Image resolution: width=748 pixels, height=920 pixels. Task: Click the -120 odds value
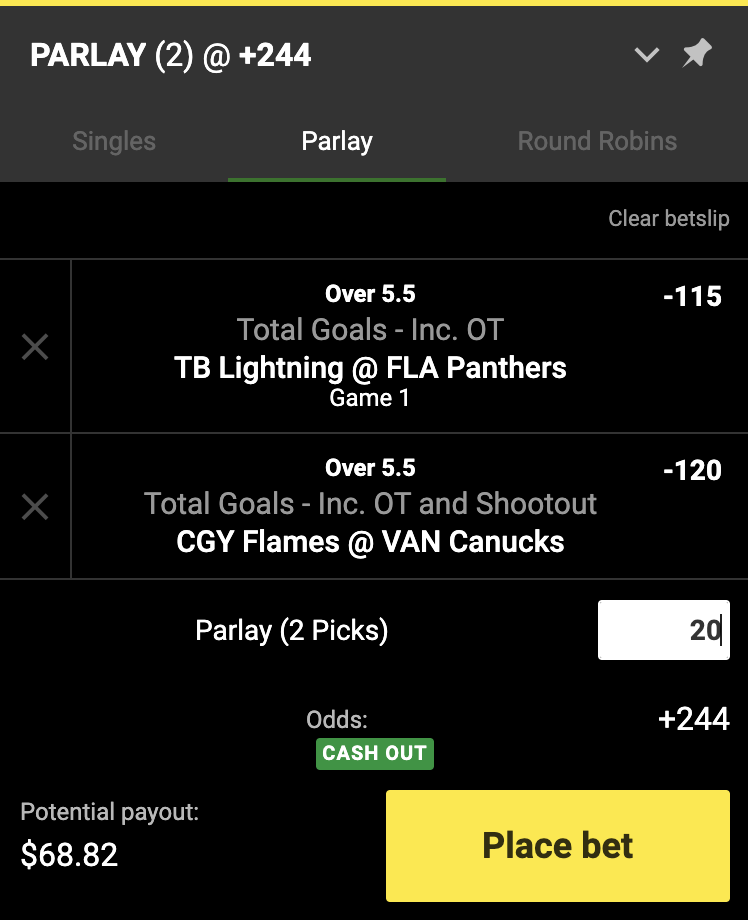pyautogui.click(x=692, y=470)
